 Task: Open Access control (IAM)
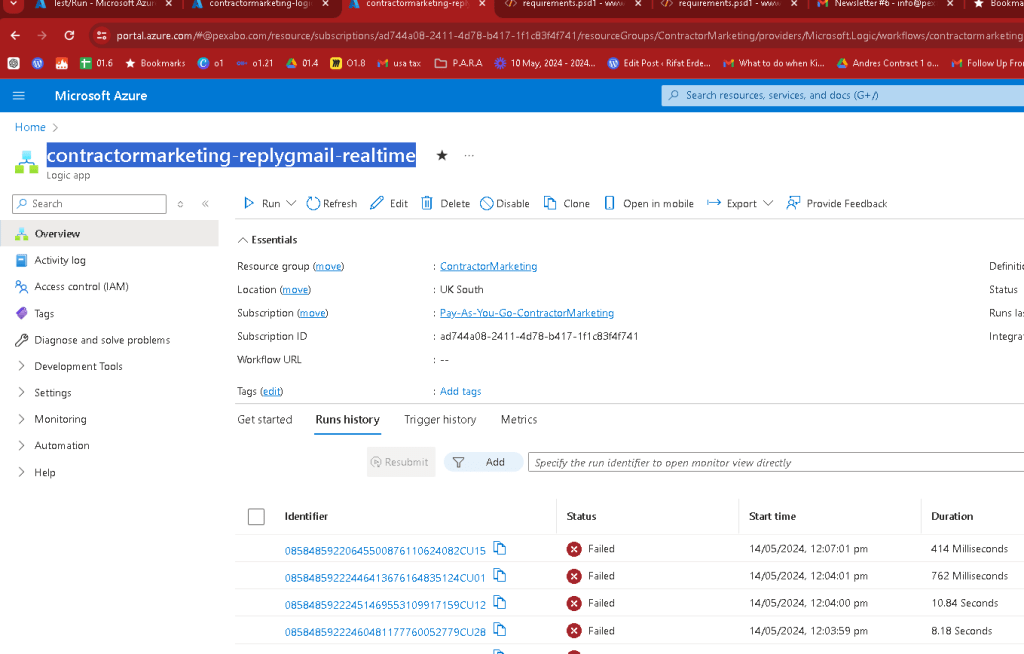pos(81,286)
